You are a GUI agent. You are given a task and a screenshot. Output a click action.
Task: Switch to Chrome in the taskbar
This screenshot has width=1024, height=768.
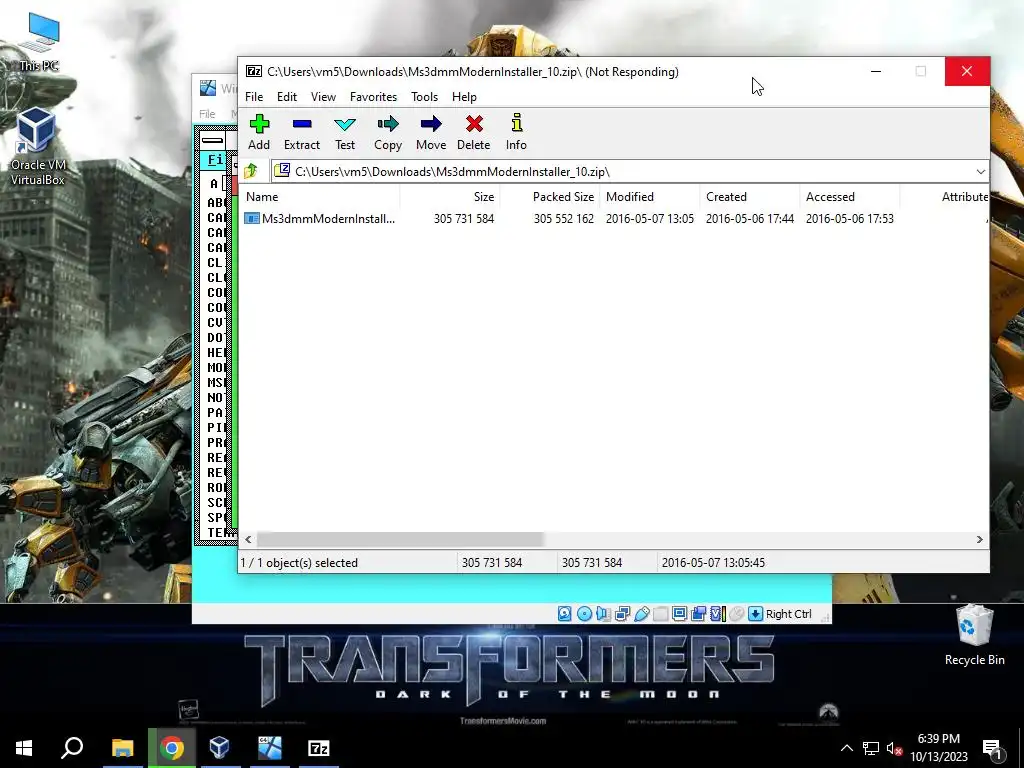(172, 748)
